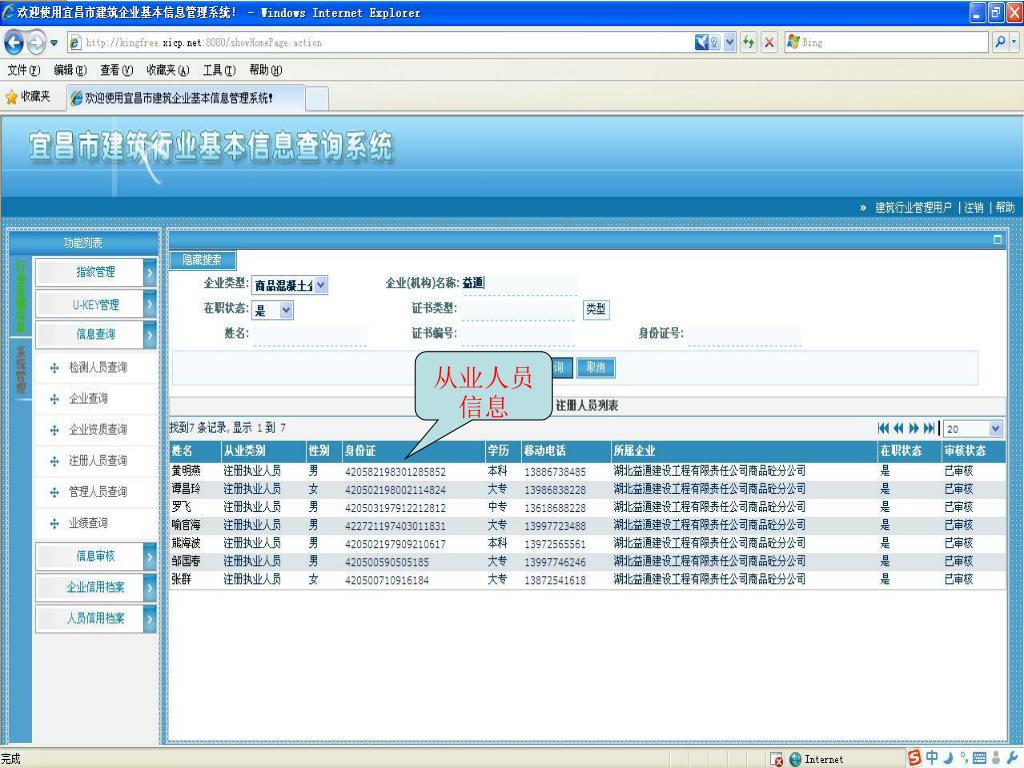Image resolution: width=1024 pixels, height=768 pixels.
Task: Expand the 信息审核 section arrow
Action: 150,556
